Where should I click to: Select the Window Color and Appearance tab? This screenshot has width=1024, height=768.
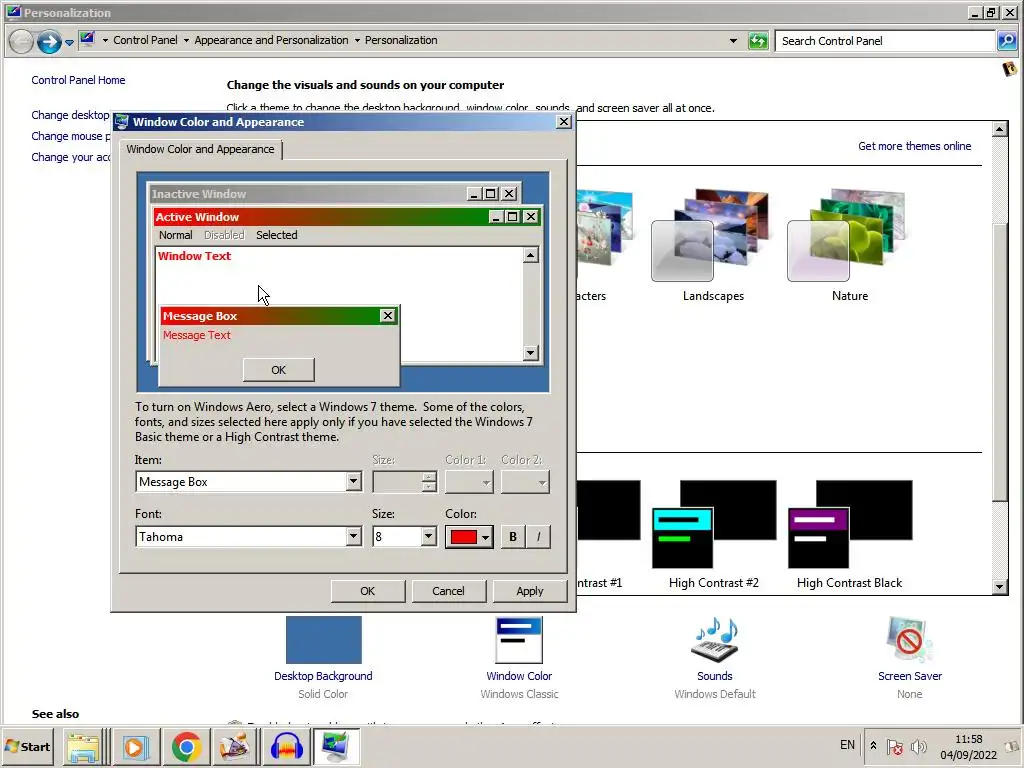pyautogui.click(x=200, y=149)
